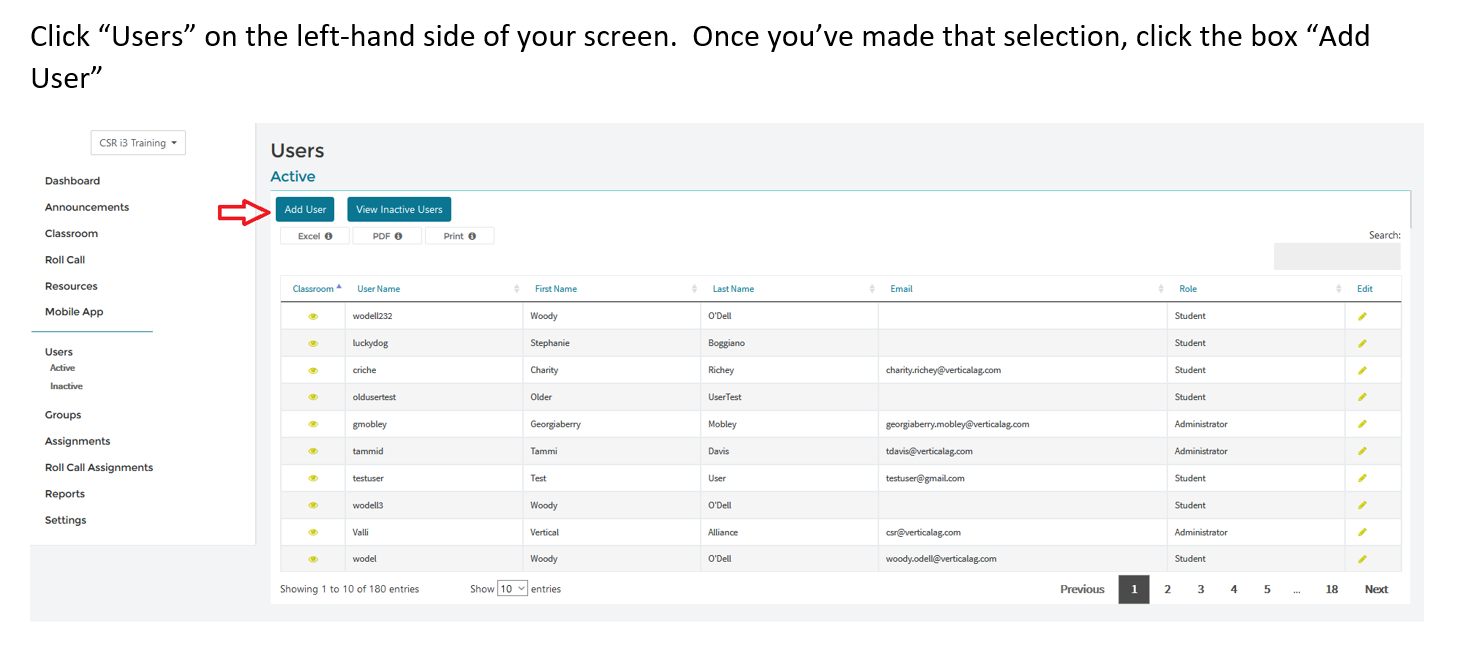Click the Add User button
Image resolution: width=1463 pixels, height=648 pixels.
point(305,210)
